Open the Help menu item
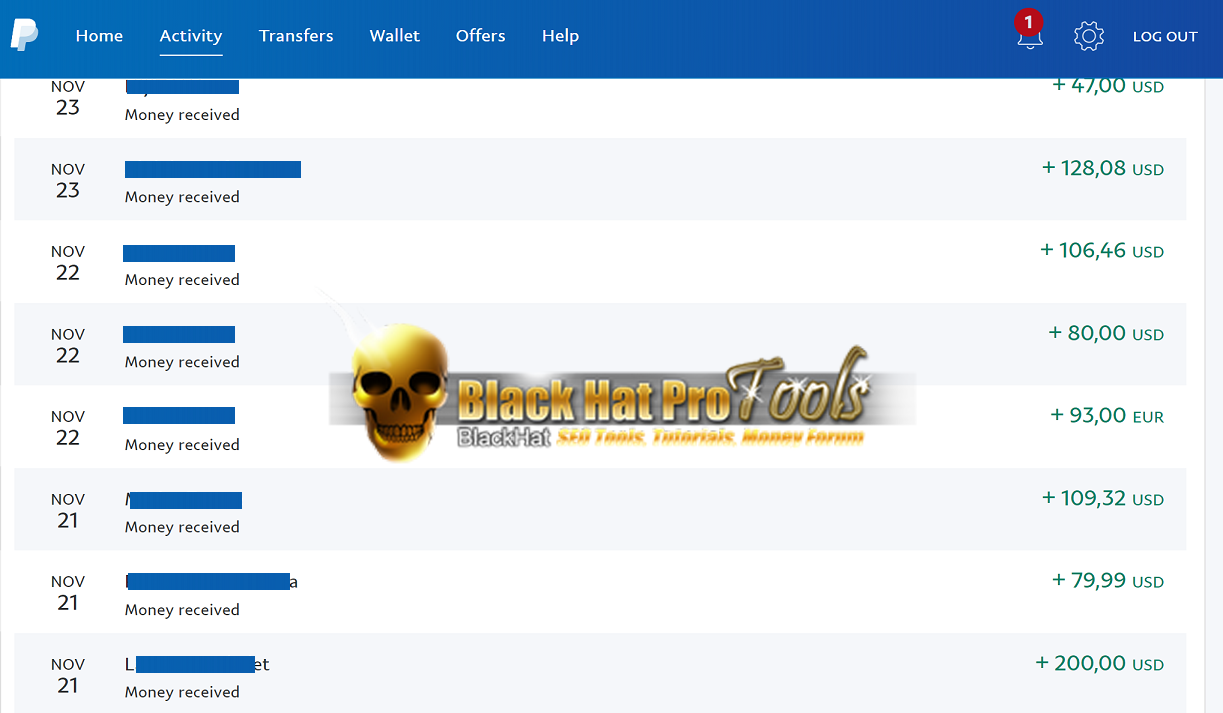 (x=560, y=35)
